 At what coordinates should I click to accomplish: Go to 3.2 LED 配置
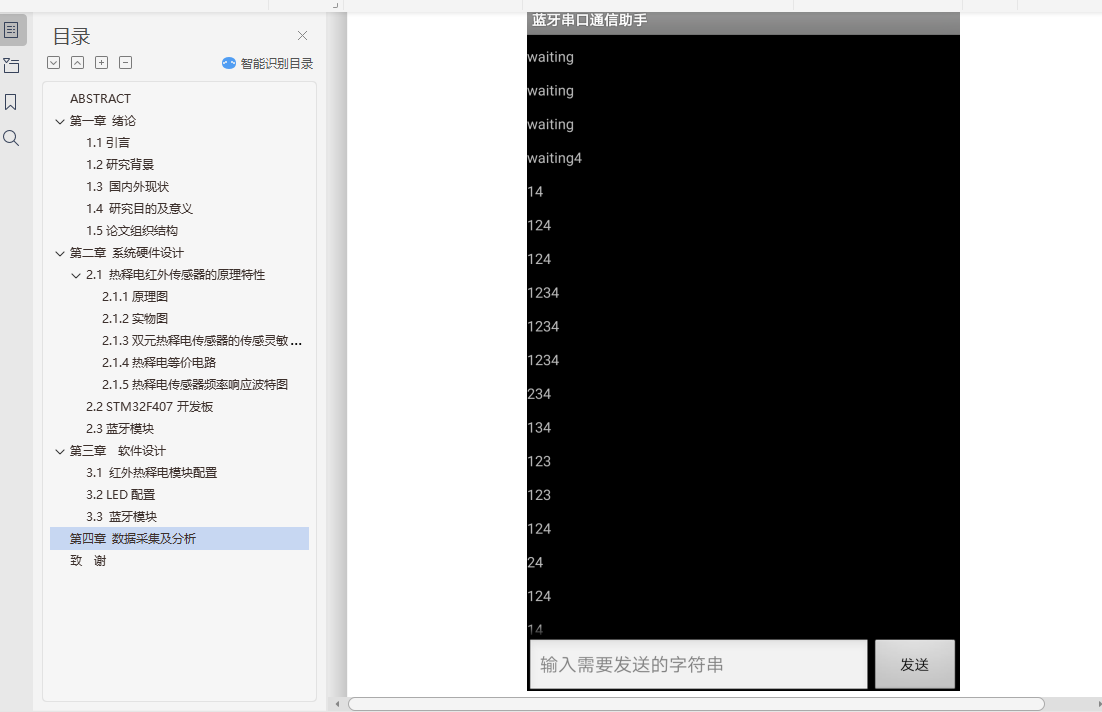[x=121, y=495]
